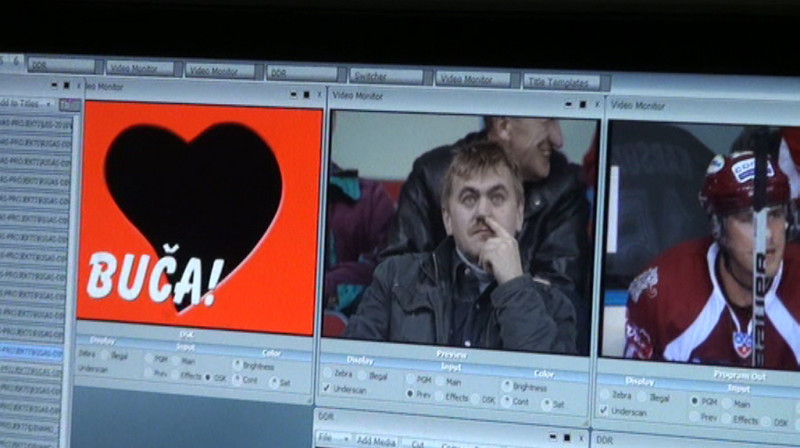The height and width of the screenshot is (448, 800).
Task: Click the gray handle right of Switcher tab
Action: 428,78
